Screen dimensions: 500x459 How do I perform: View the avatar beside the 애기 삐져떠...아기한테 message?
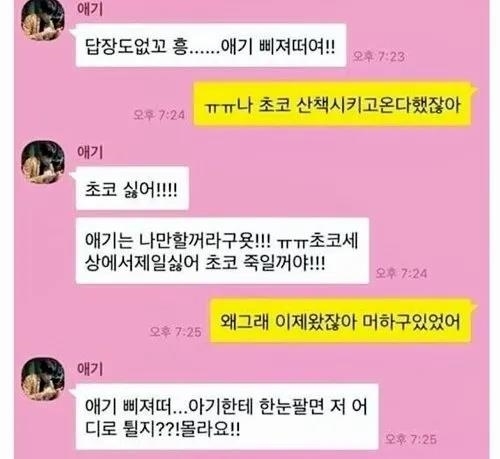point(43,379)
